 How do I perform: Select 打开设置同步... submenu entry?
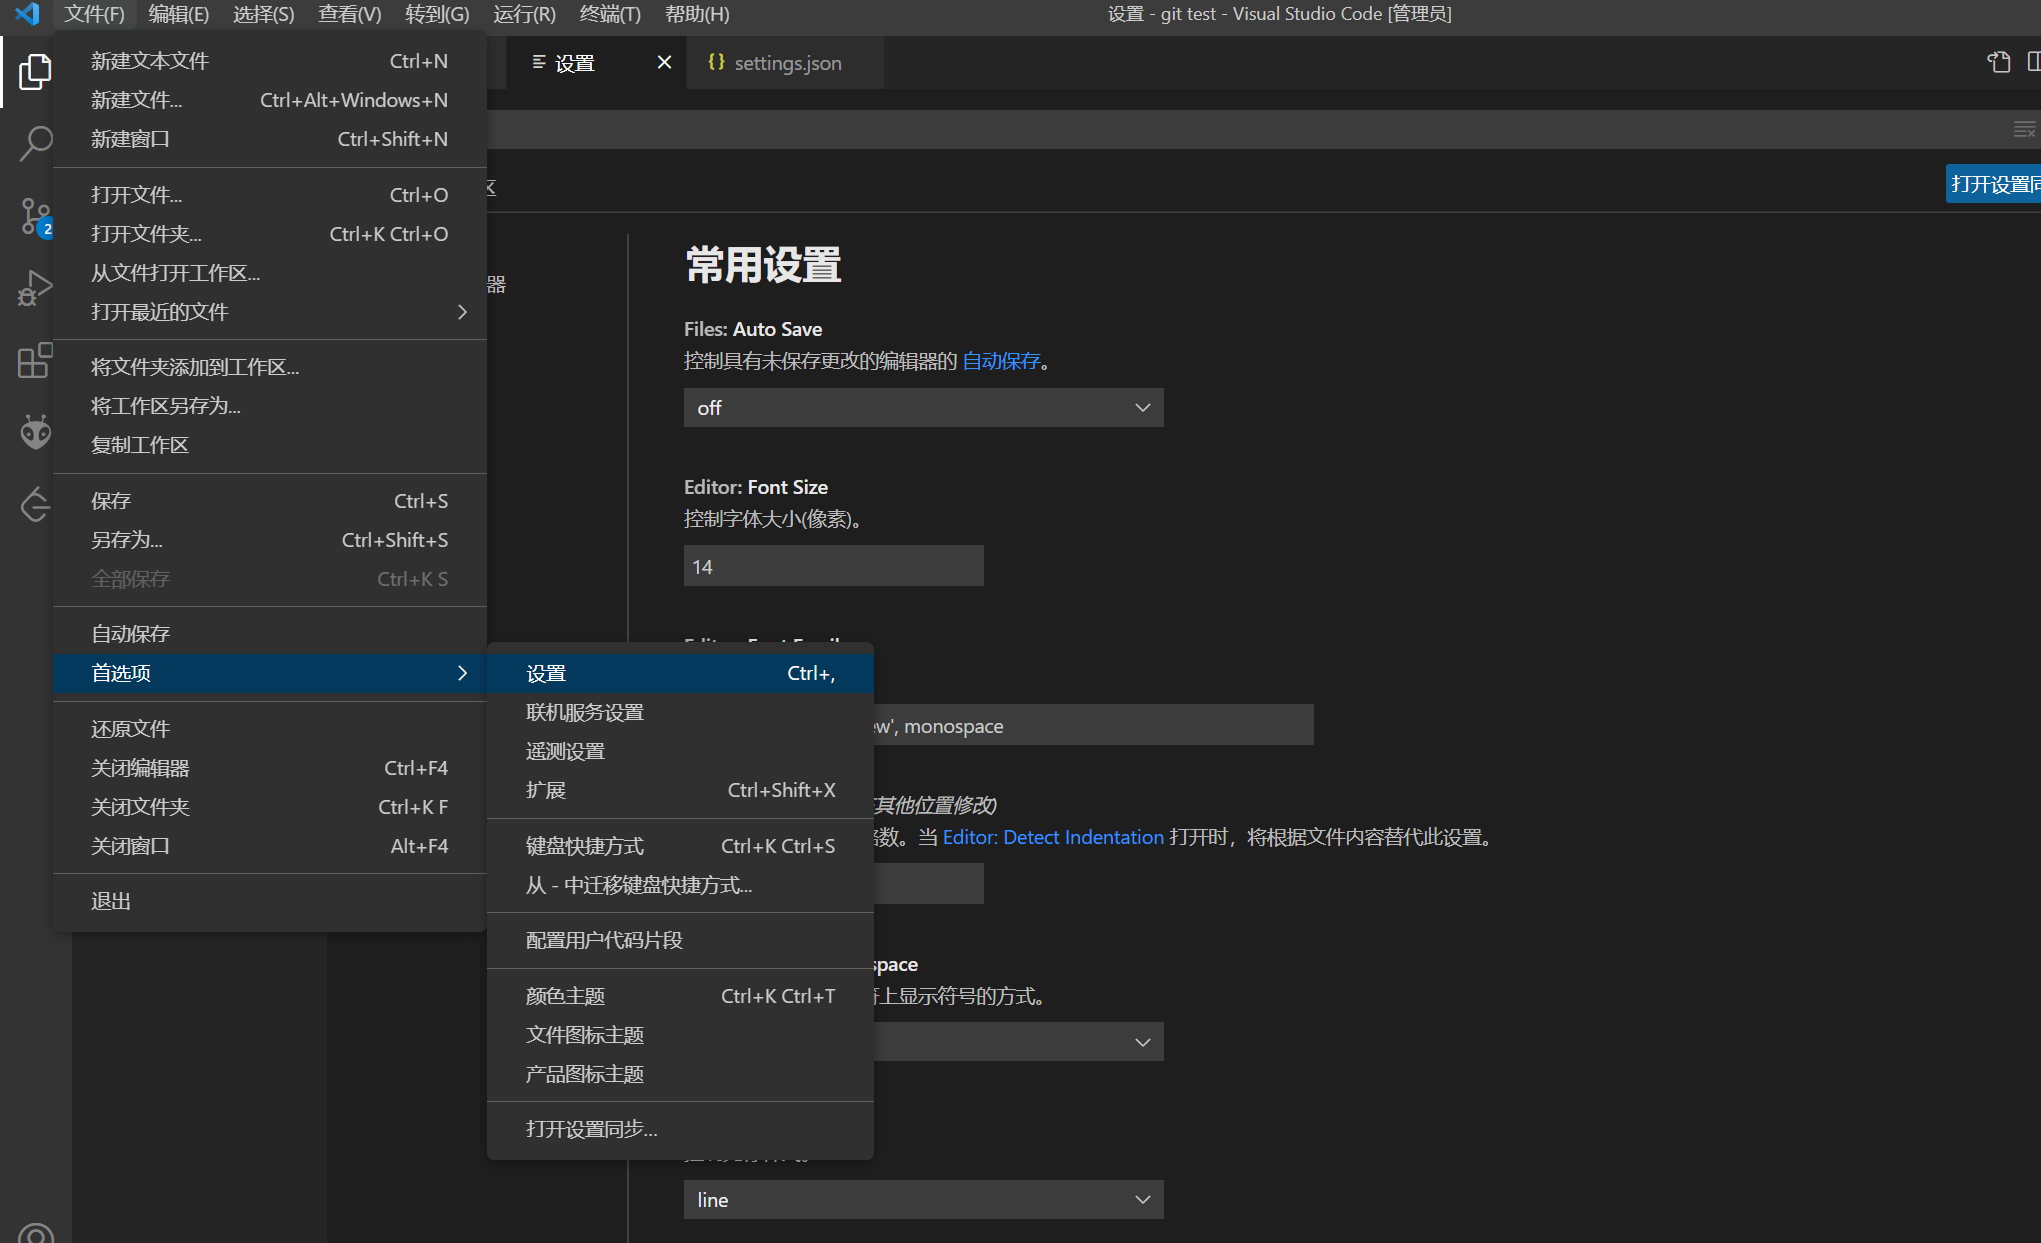[x=680, y=1129]
